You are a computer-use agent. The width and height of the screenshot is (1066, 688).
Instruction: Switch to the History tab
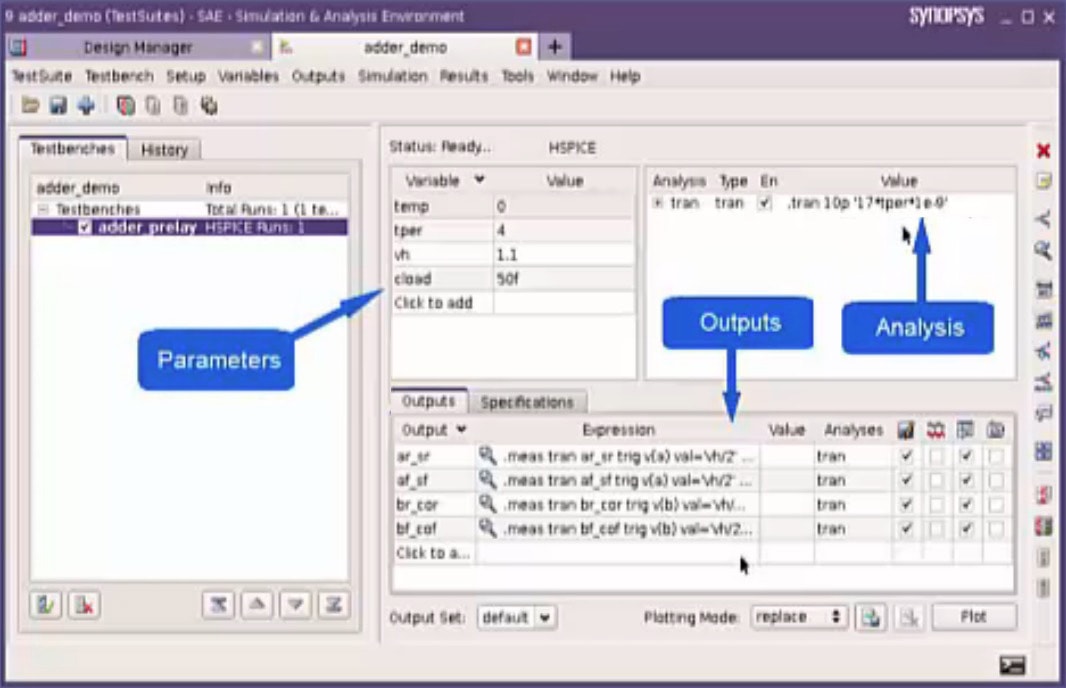(164, 149)
